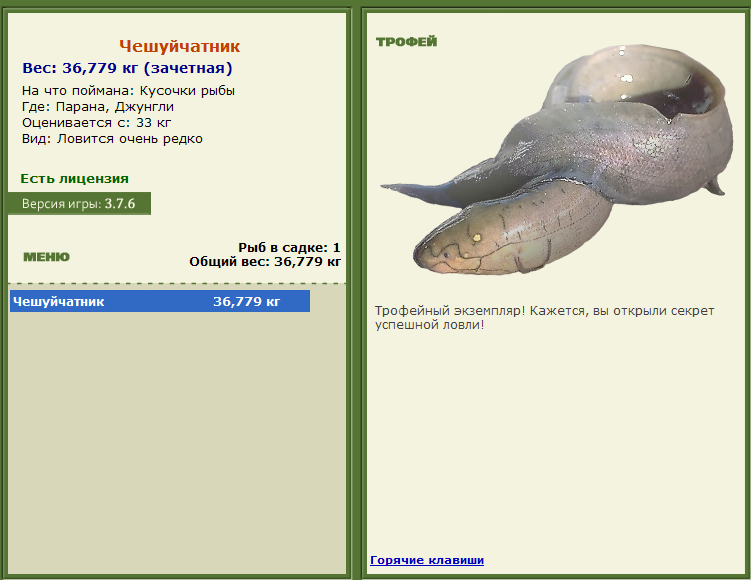The image size is (751, 580).
Task: Click the Общий вес total line
Action: pos(265,262)
